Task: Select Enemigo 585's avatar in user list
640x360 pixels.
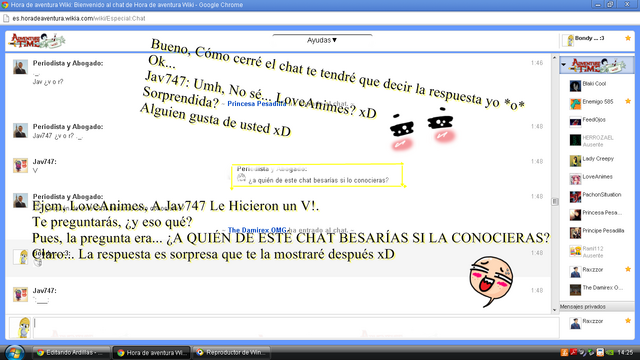Action: 575,104
